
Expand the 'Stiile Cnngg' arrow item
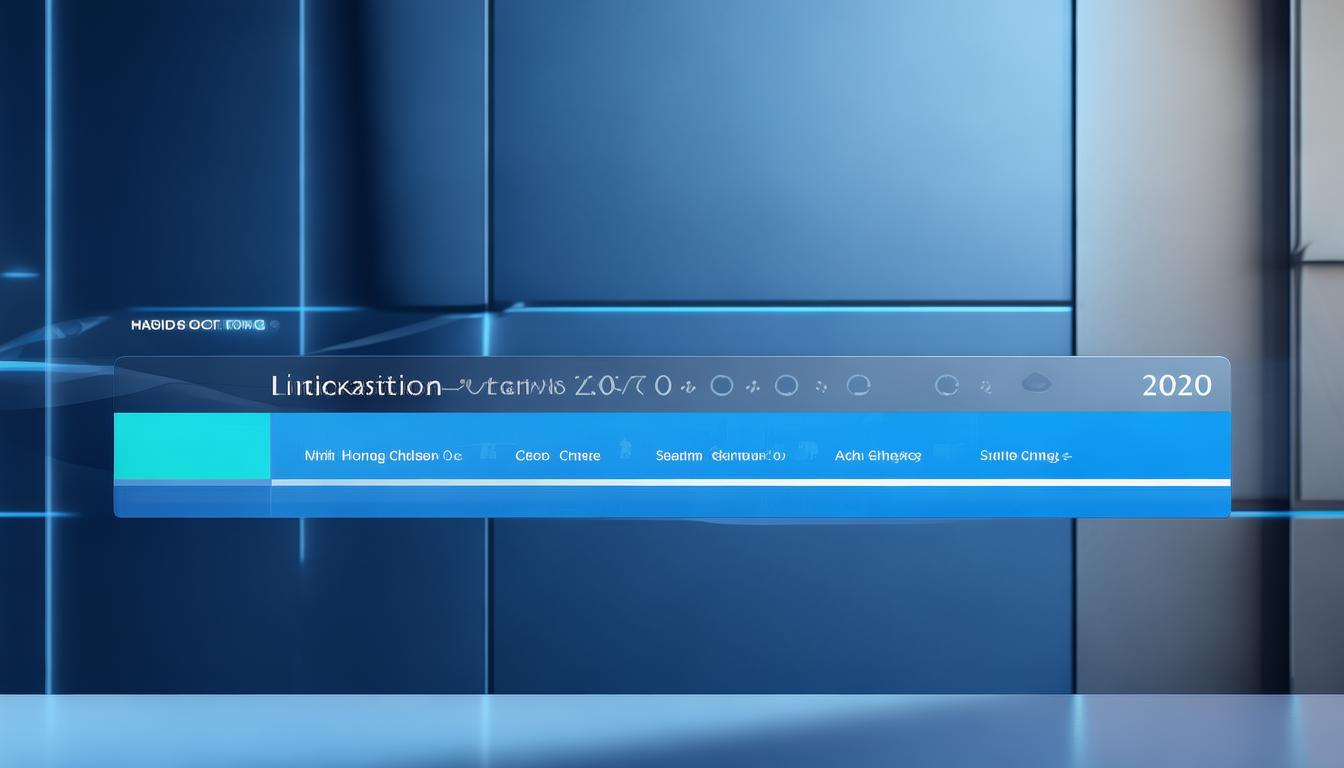(x=1025, y=456)
